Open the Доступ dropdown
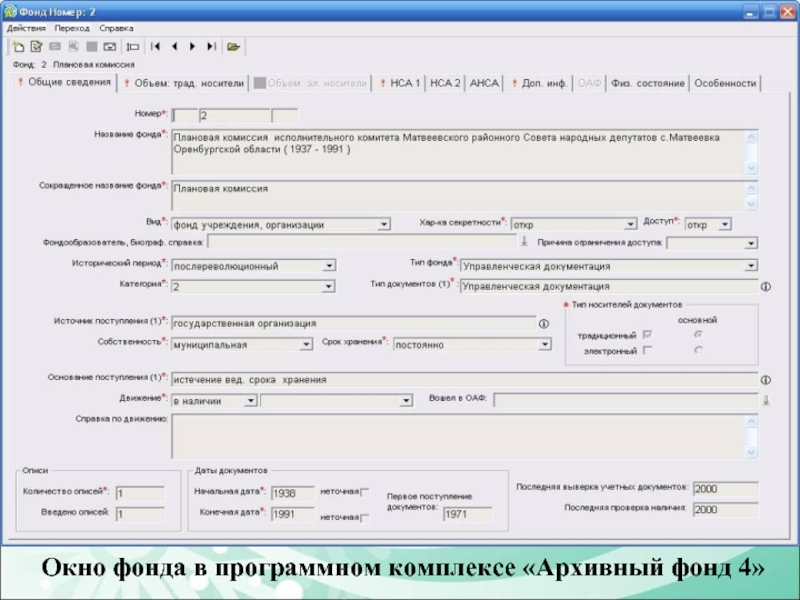 [x=724, y=224]
